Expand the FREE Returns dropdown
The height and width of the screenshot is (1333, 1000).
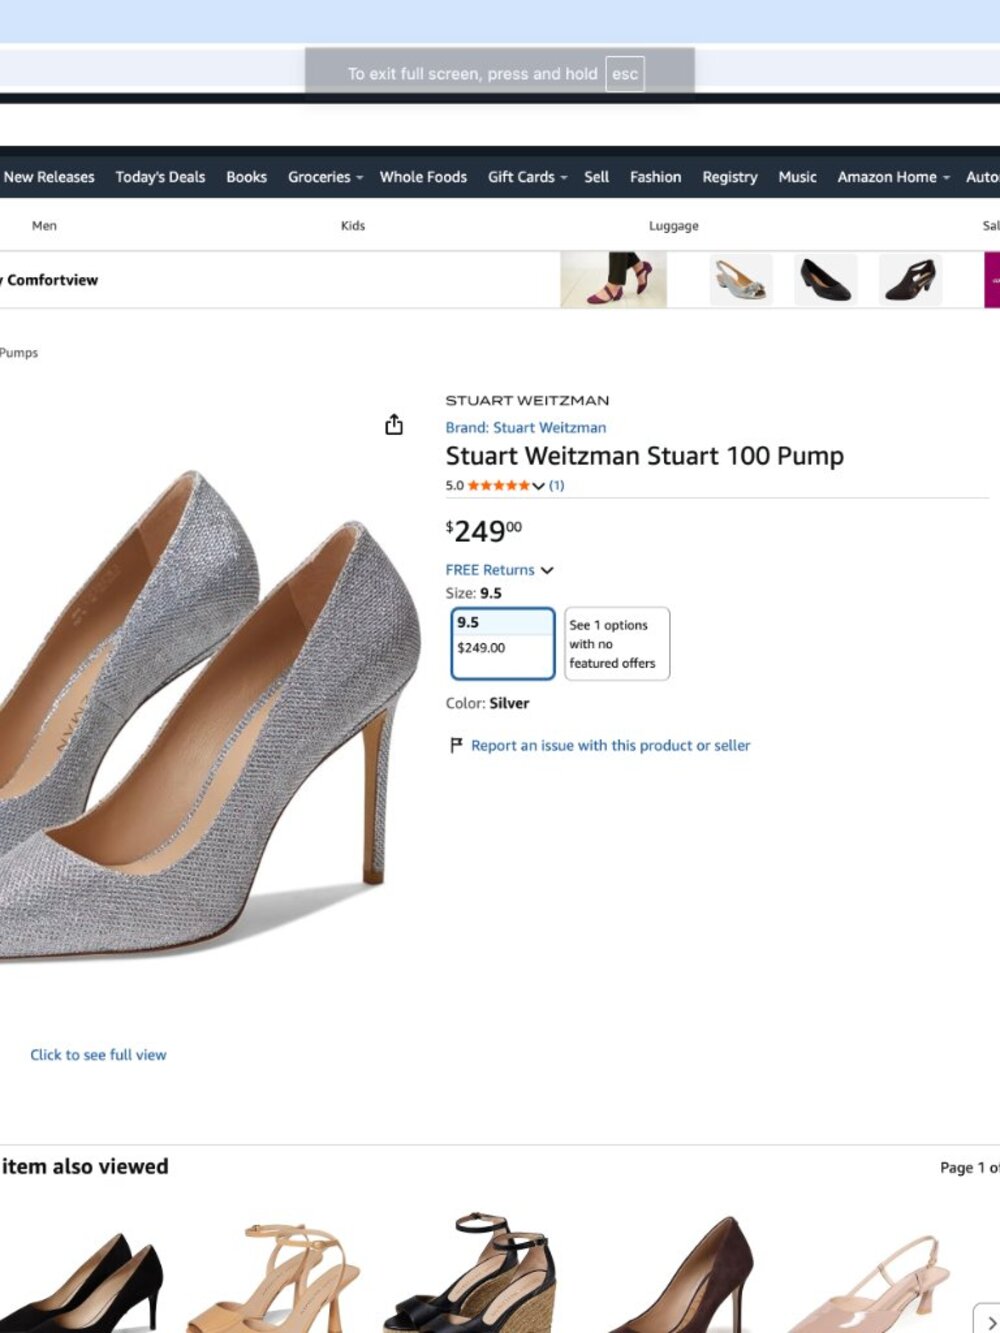click(x=499, y=570)
